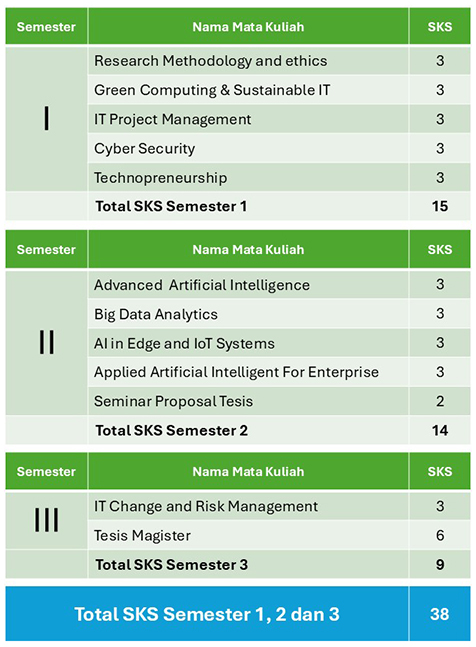Click Seminar Proposal Tesis course
Viewport: 476px width, 647px height.
click(173, 401)
